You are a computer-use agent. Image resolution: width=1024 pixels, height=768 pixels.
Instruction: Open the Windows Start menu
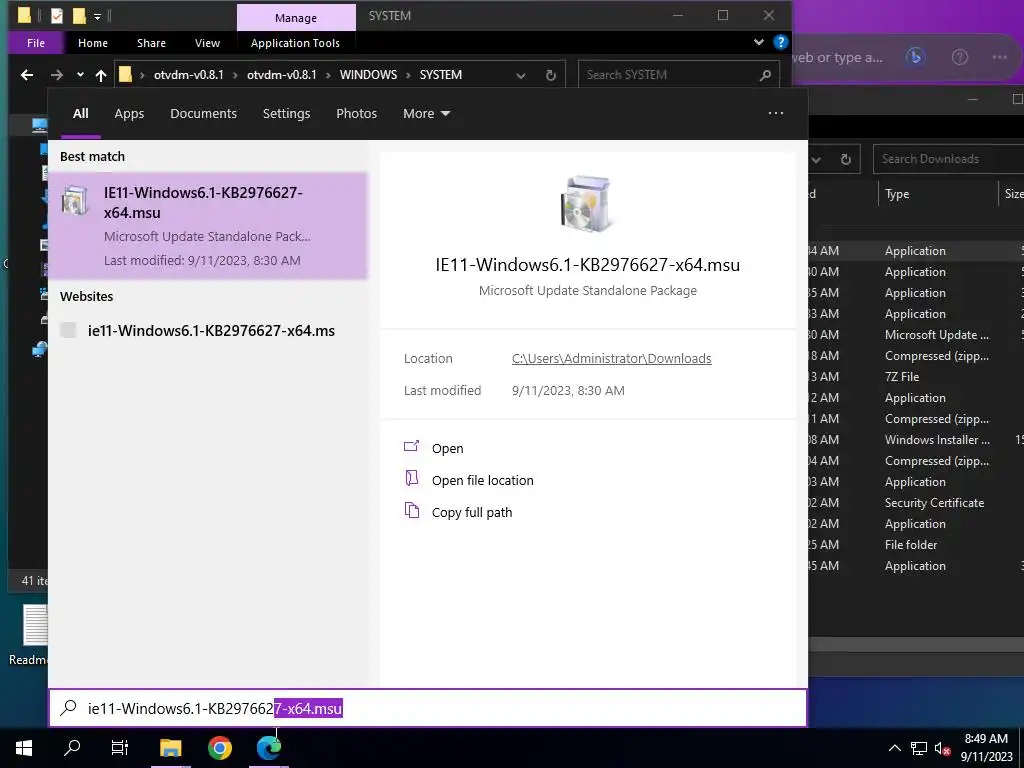point(24,747)
